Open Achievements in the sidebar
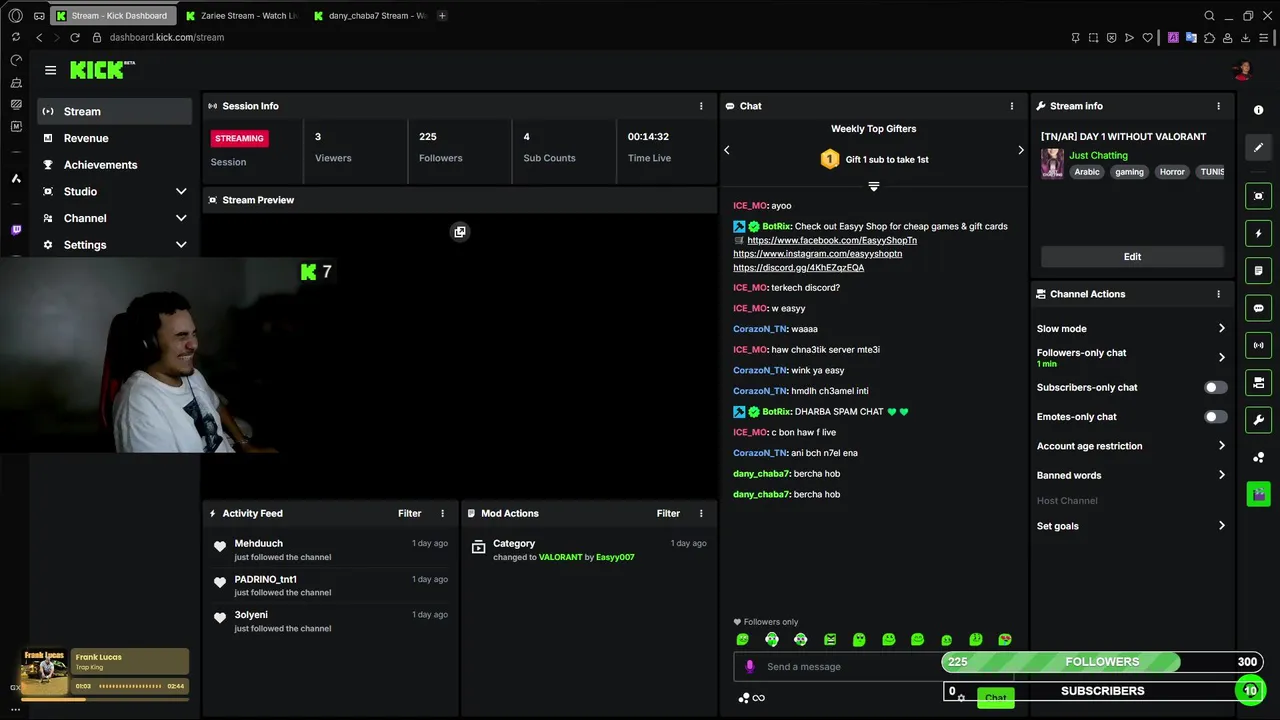Screen dimensions: 1280x720 coord(115,165)
